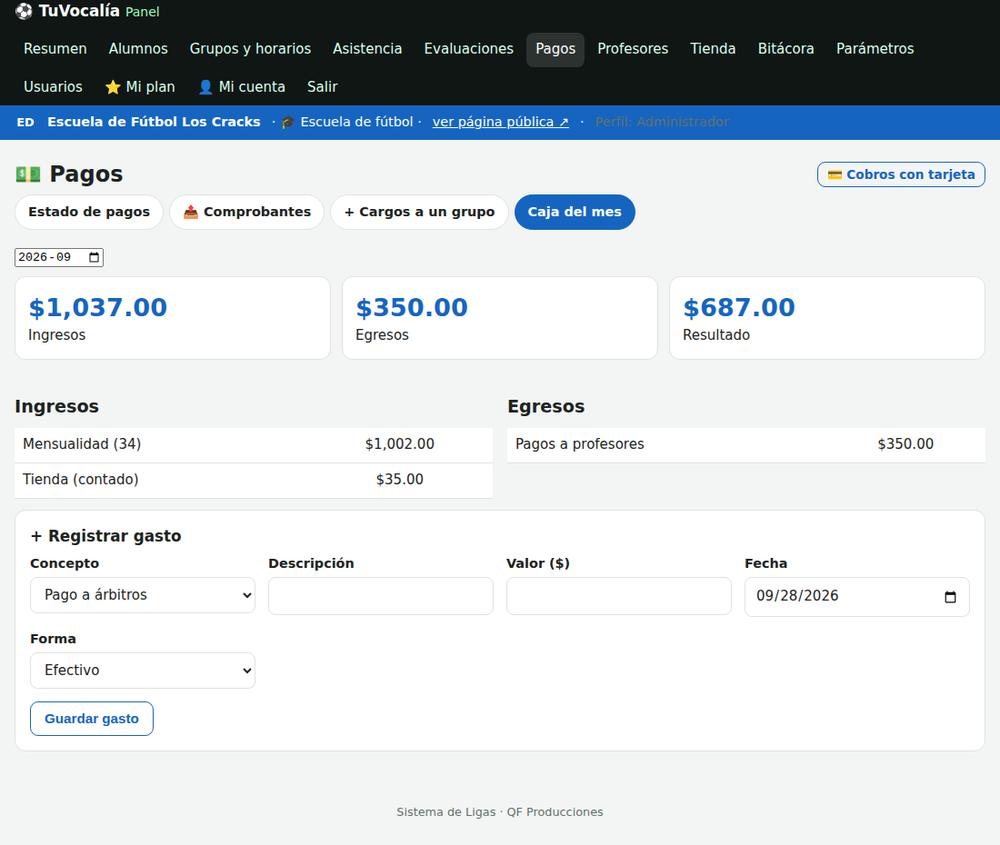Click the Cobros con tarjeta button
This screenshot has width=1000, height=845.
pyautogui.click(x=901, y=175)
